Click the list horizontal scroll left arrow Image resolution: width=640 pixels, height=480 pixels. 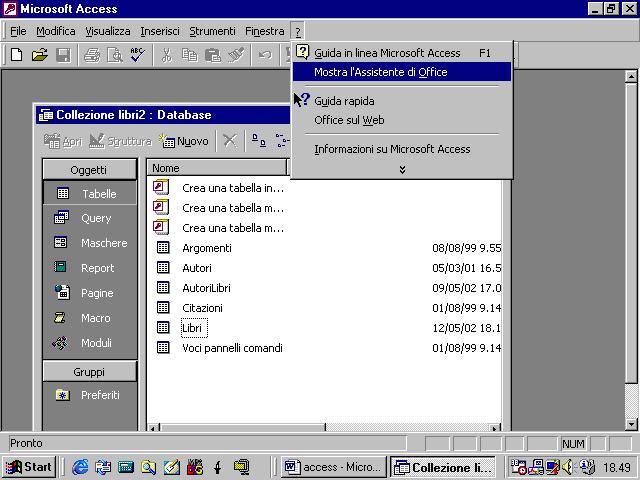tap(153, 428)
